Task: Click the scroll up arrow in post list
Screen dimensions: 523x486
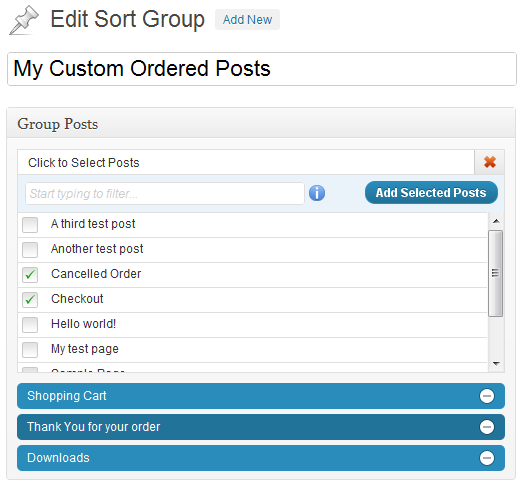Action: (496, 221)
